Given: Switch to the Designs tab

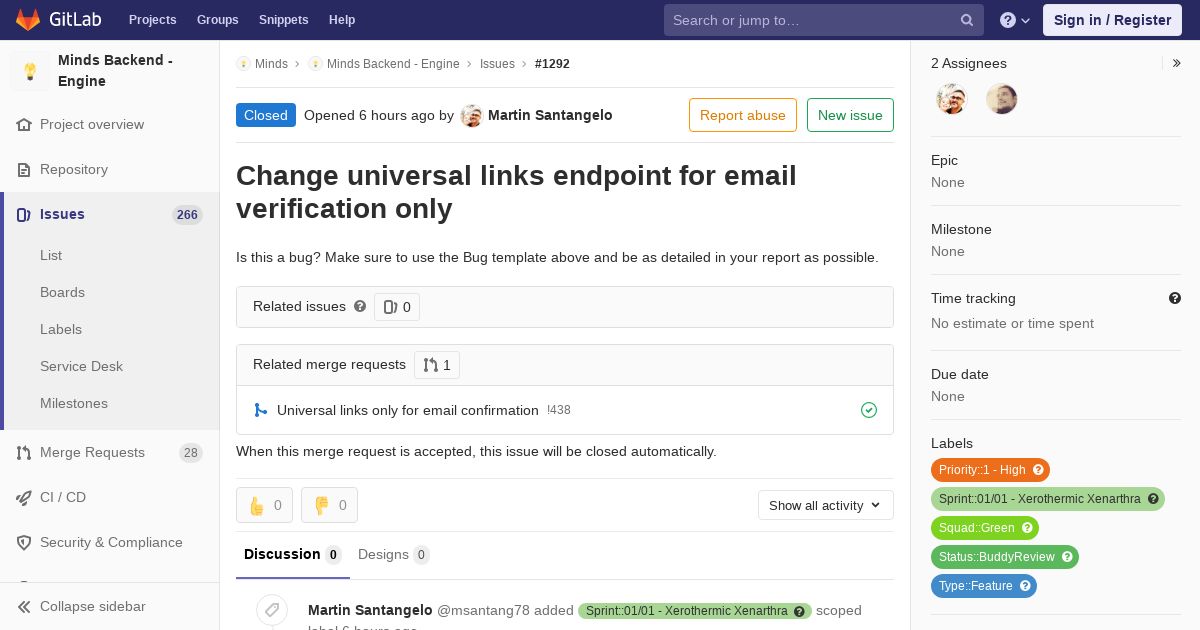Looking at the screenshot, I should [x=394, y=554].
